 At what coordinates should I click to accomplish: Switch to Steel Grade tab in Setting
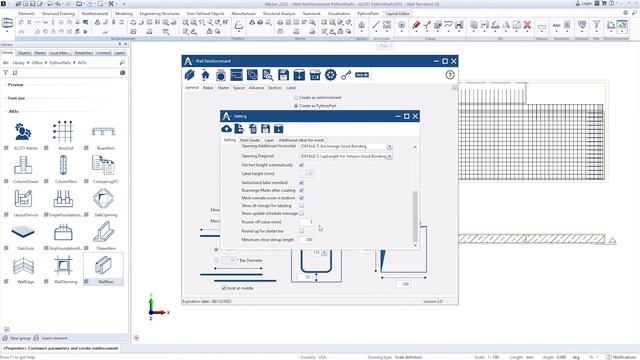point(249,140)
